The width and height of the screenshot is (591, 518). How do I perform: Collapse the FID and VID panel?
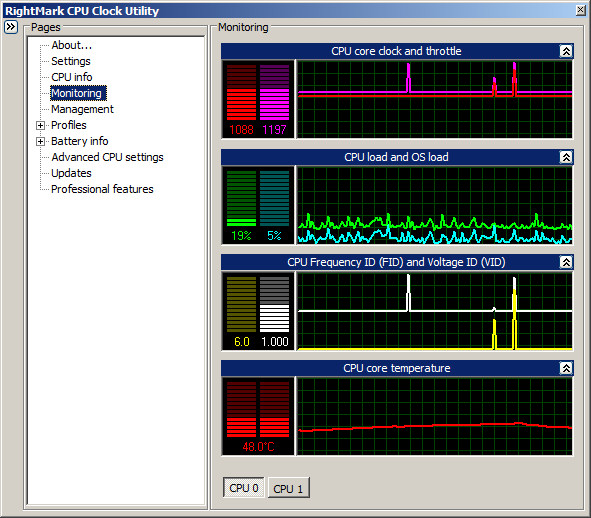(566, 262)
